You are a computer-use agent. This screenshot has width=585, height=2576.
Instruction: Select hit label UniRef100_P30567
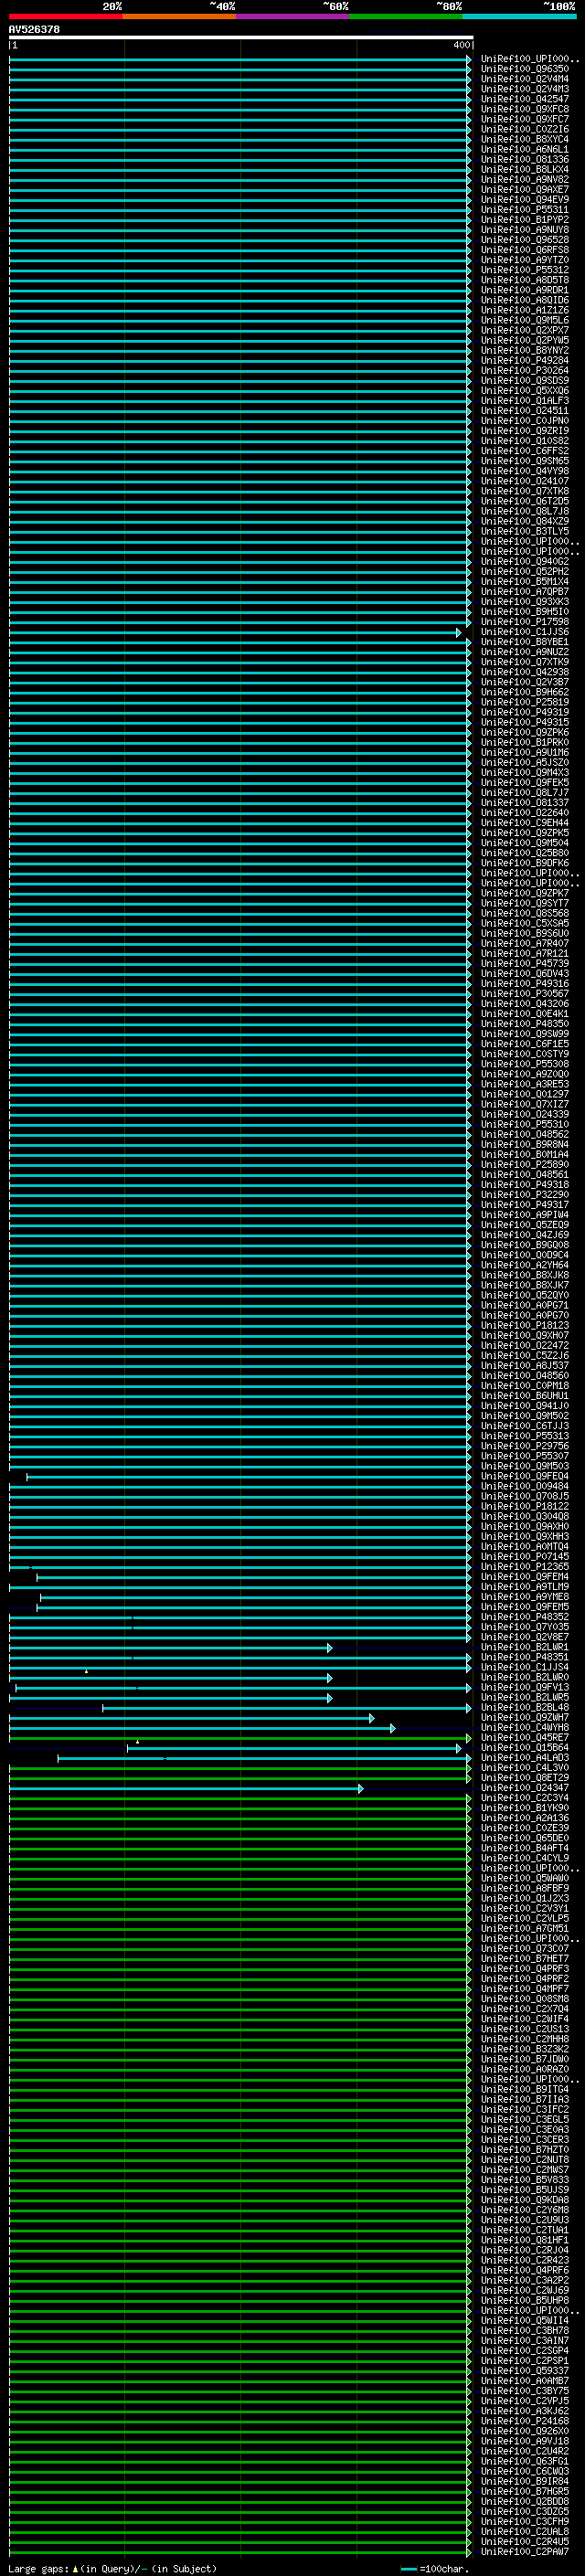(525, 994)
